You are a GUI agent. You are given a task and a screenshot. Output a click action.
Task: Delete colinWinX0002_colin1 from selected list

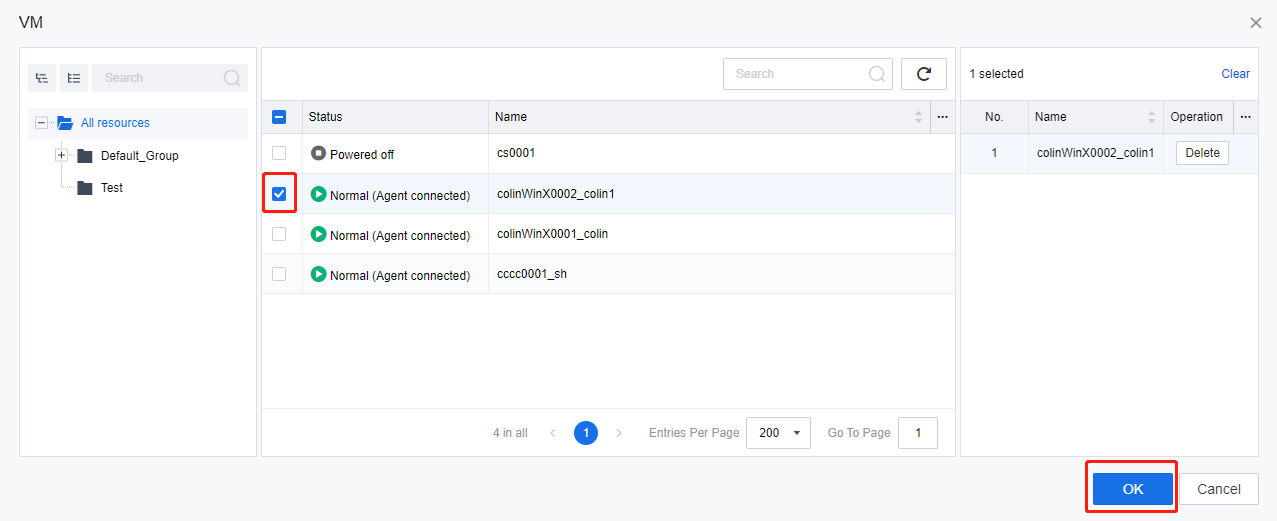[x=1201, y=153]
